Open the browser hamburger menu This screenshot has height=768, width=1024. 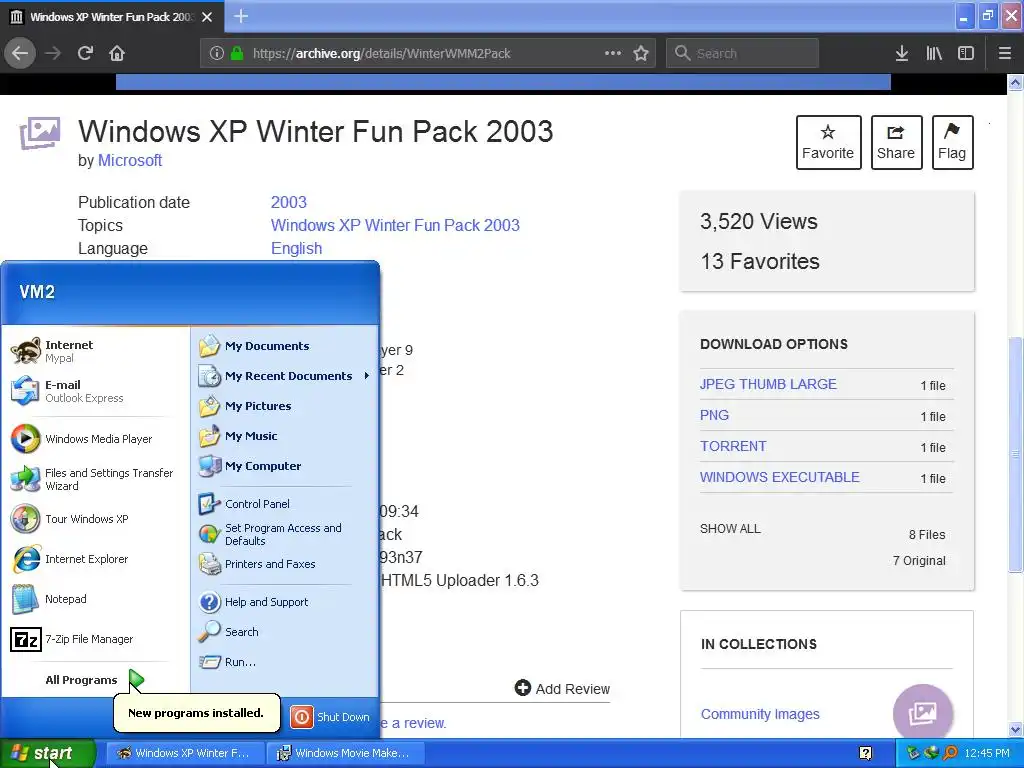pos(1005,53)
